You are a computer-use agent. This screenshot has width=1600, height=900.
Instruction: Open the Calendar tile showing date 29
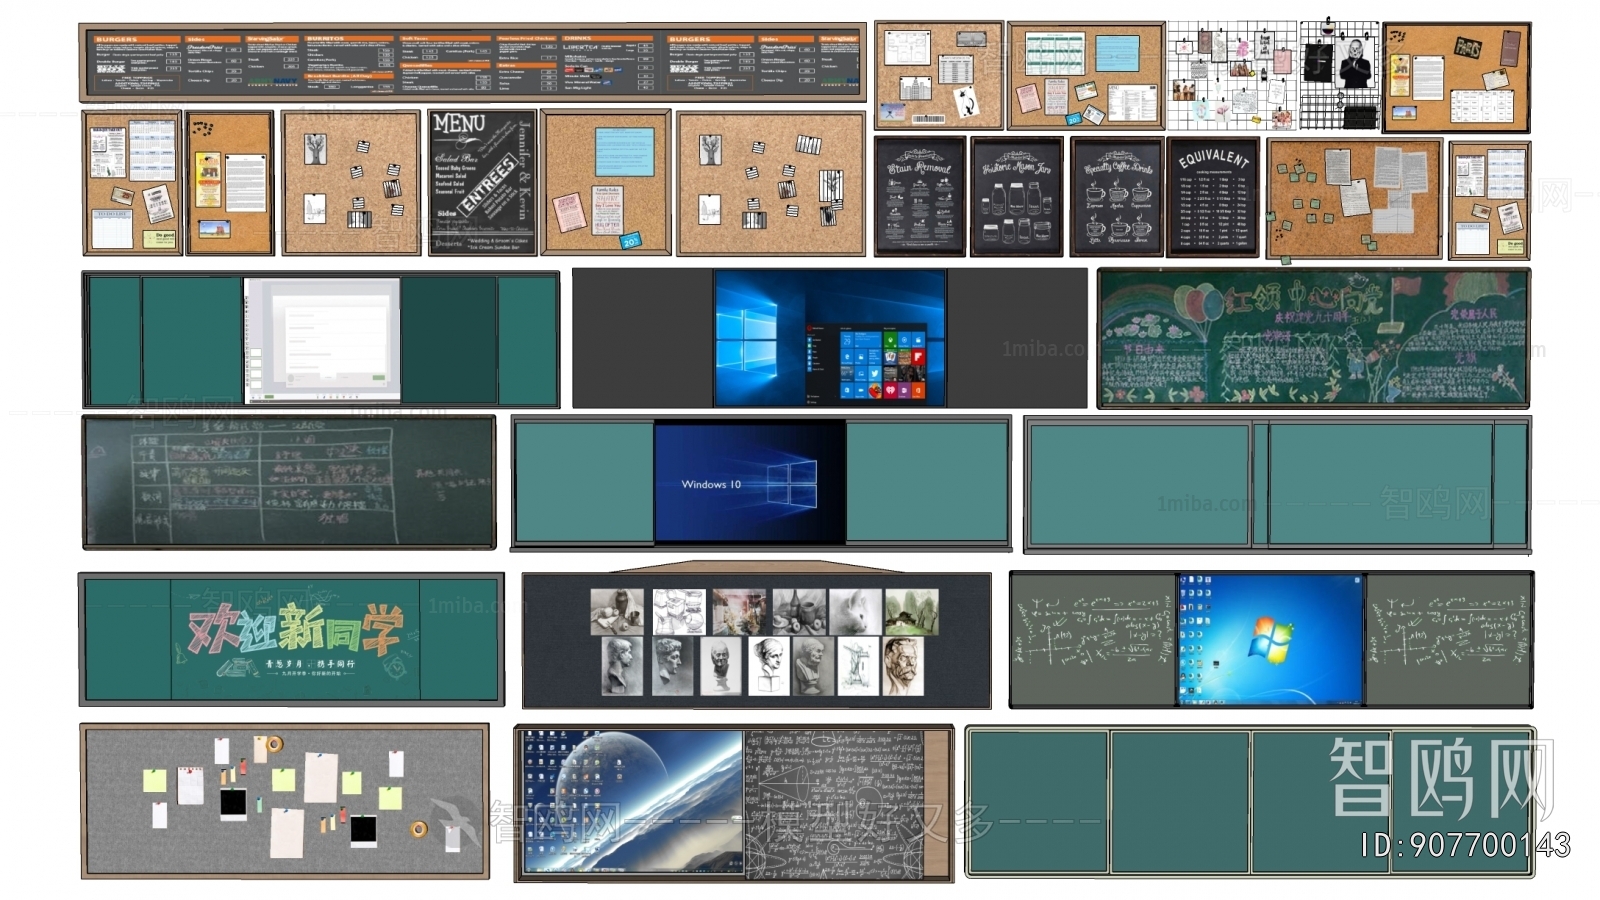[x=847, y=340]
